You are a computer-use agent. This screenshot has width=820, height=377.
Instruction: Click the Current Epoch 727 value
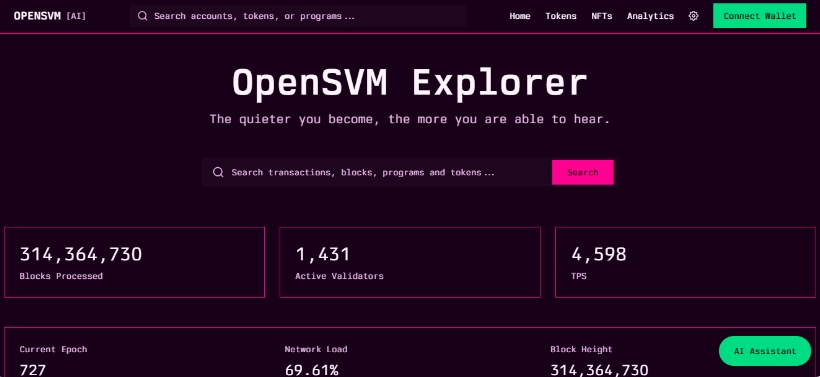[x=33, y=370]
